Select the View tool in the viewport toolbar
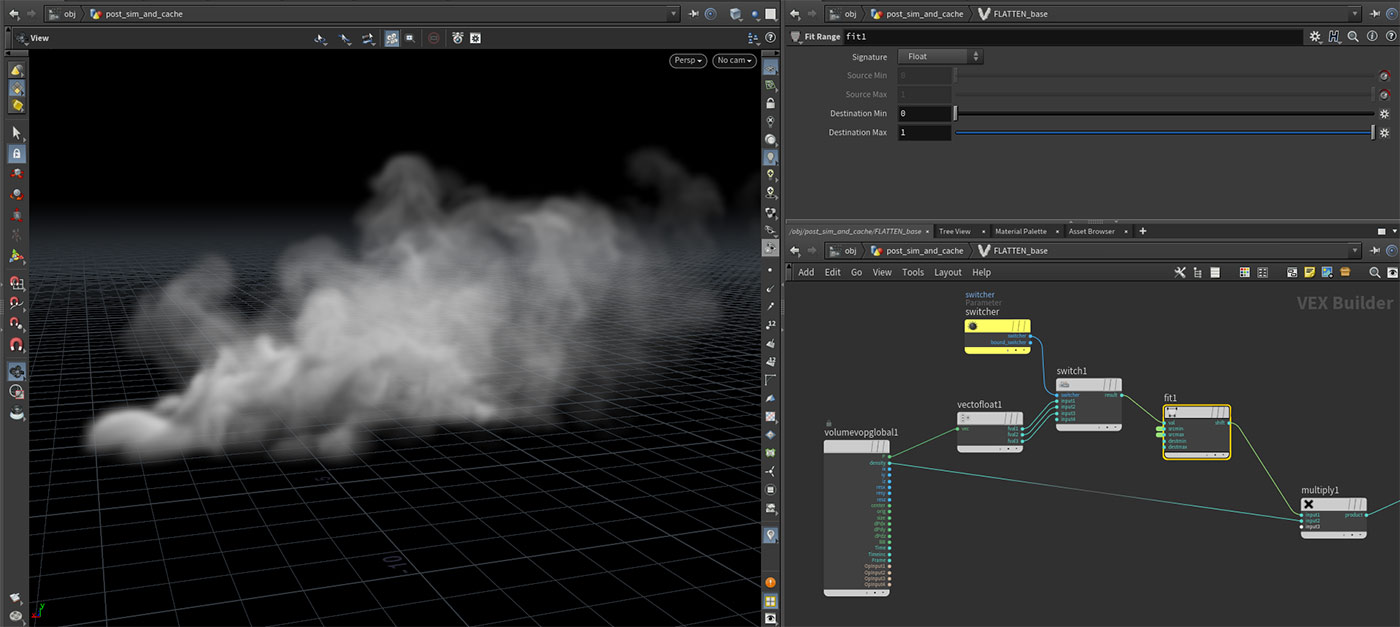This screenshot has height=627, width=1400. 320,38
